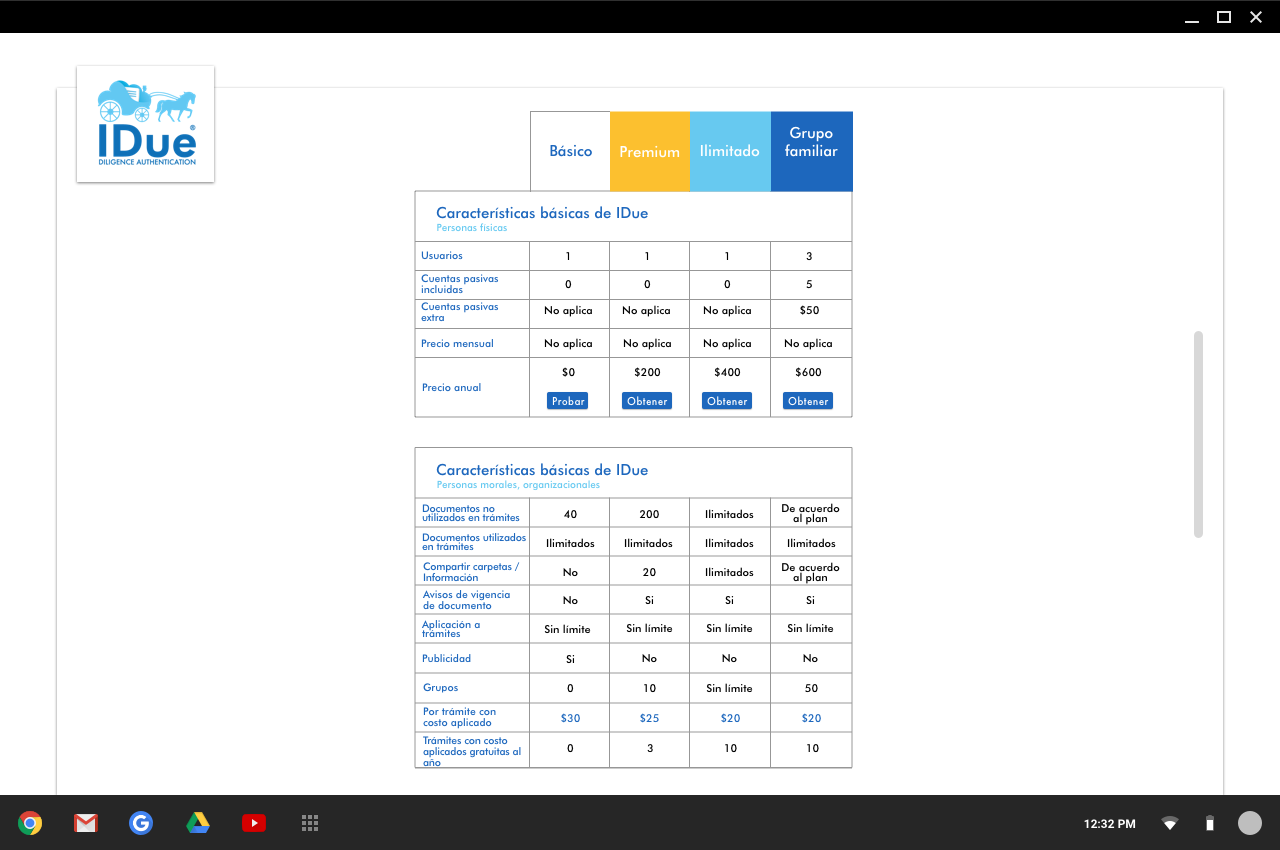Click the battery status icon
Screen dimensions: 1280x850
click(1209, 824)
